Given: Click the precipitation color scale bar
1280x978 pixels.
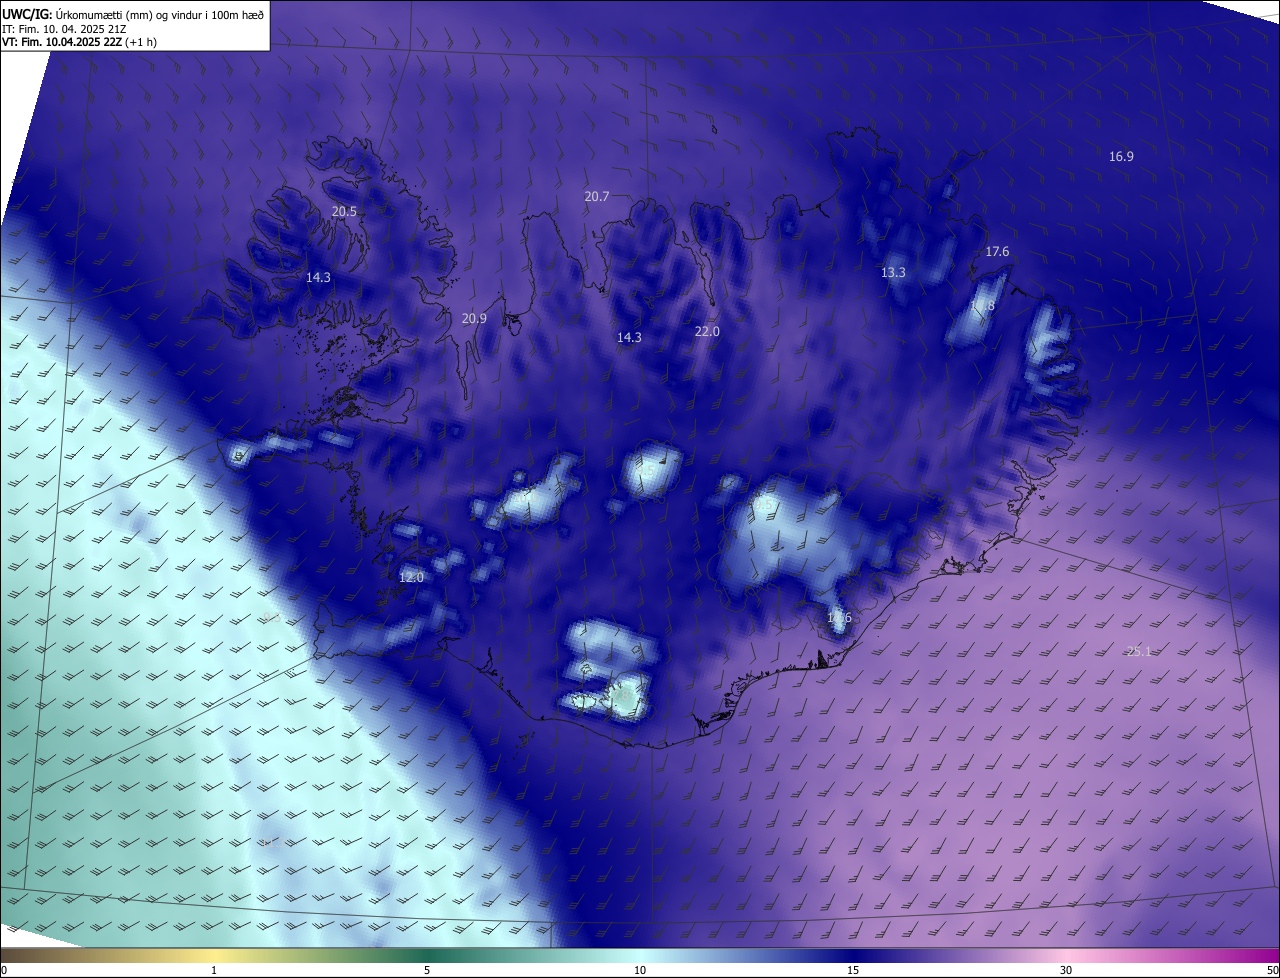Looking at the screenshot, I should (x=640, y=955).
